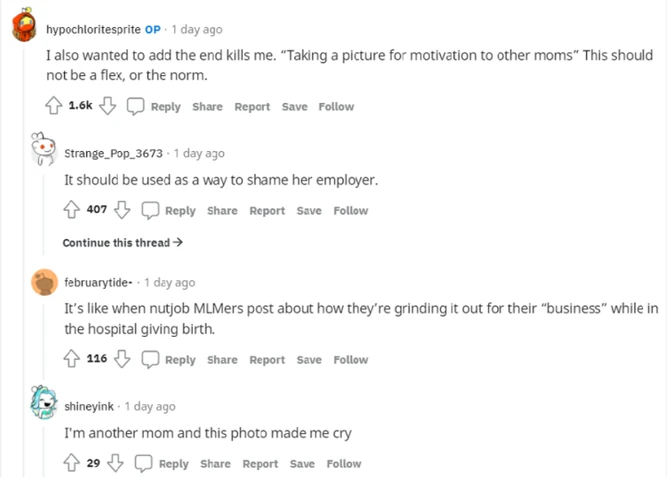Upvote februarytide-'s comment
This screenshot has height=477, width=670.
pos(71,359)
